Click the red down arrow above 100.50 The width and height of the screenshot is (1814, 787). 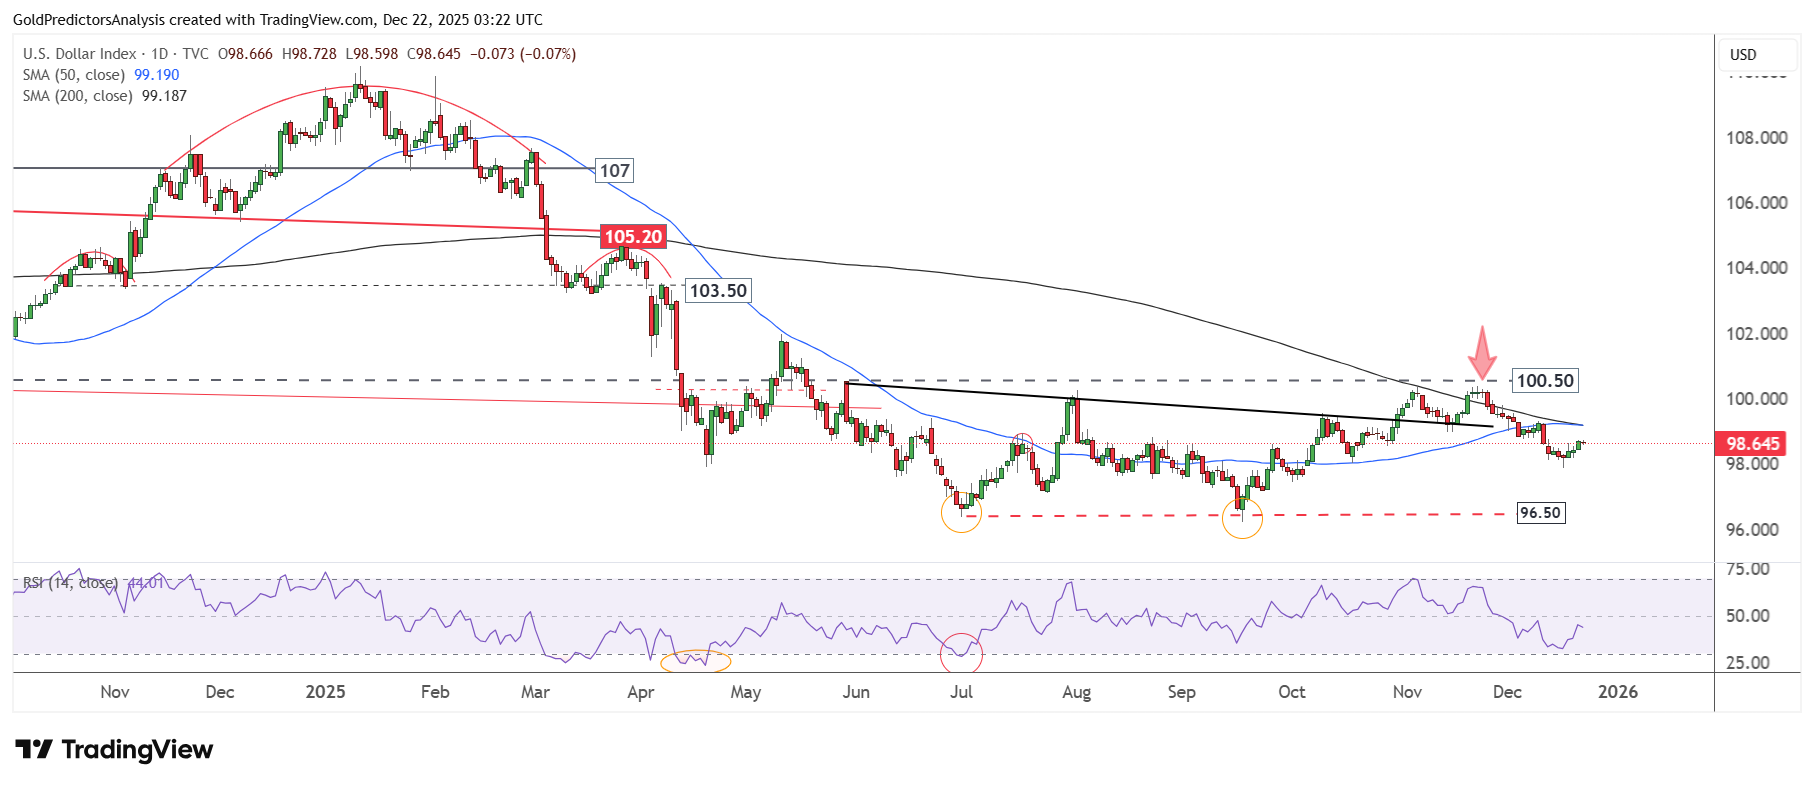pyautogui.click(x=1481, y=353)
